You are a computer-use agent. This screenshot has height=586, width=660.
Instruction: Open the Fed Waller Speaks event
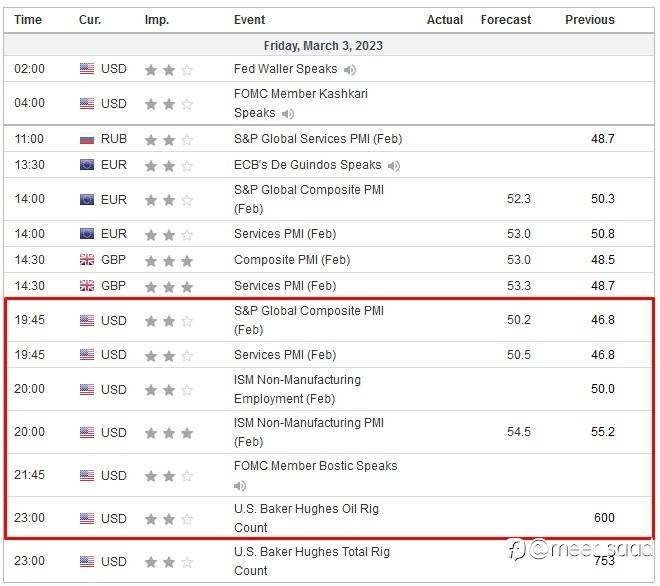point(285,69)
